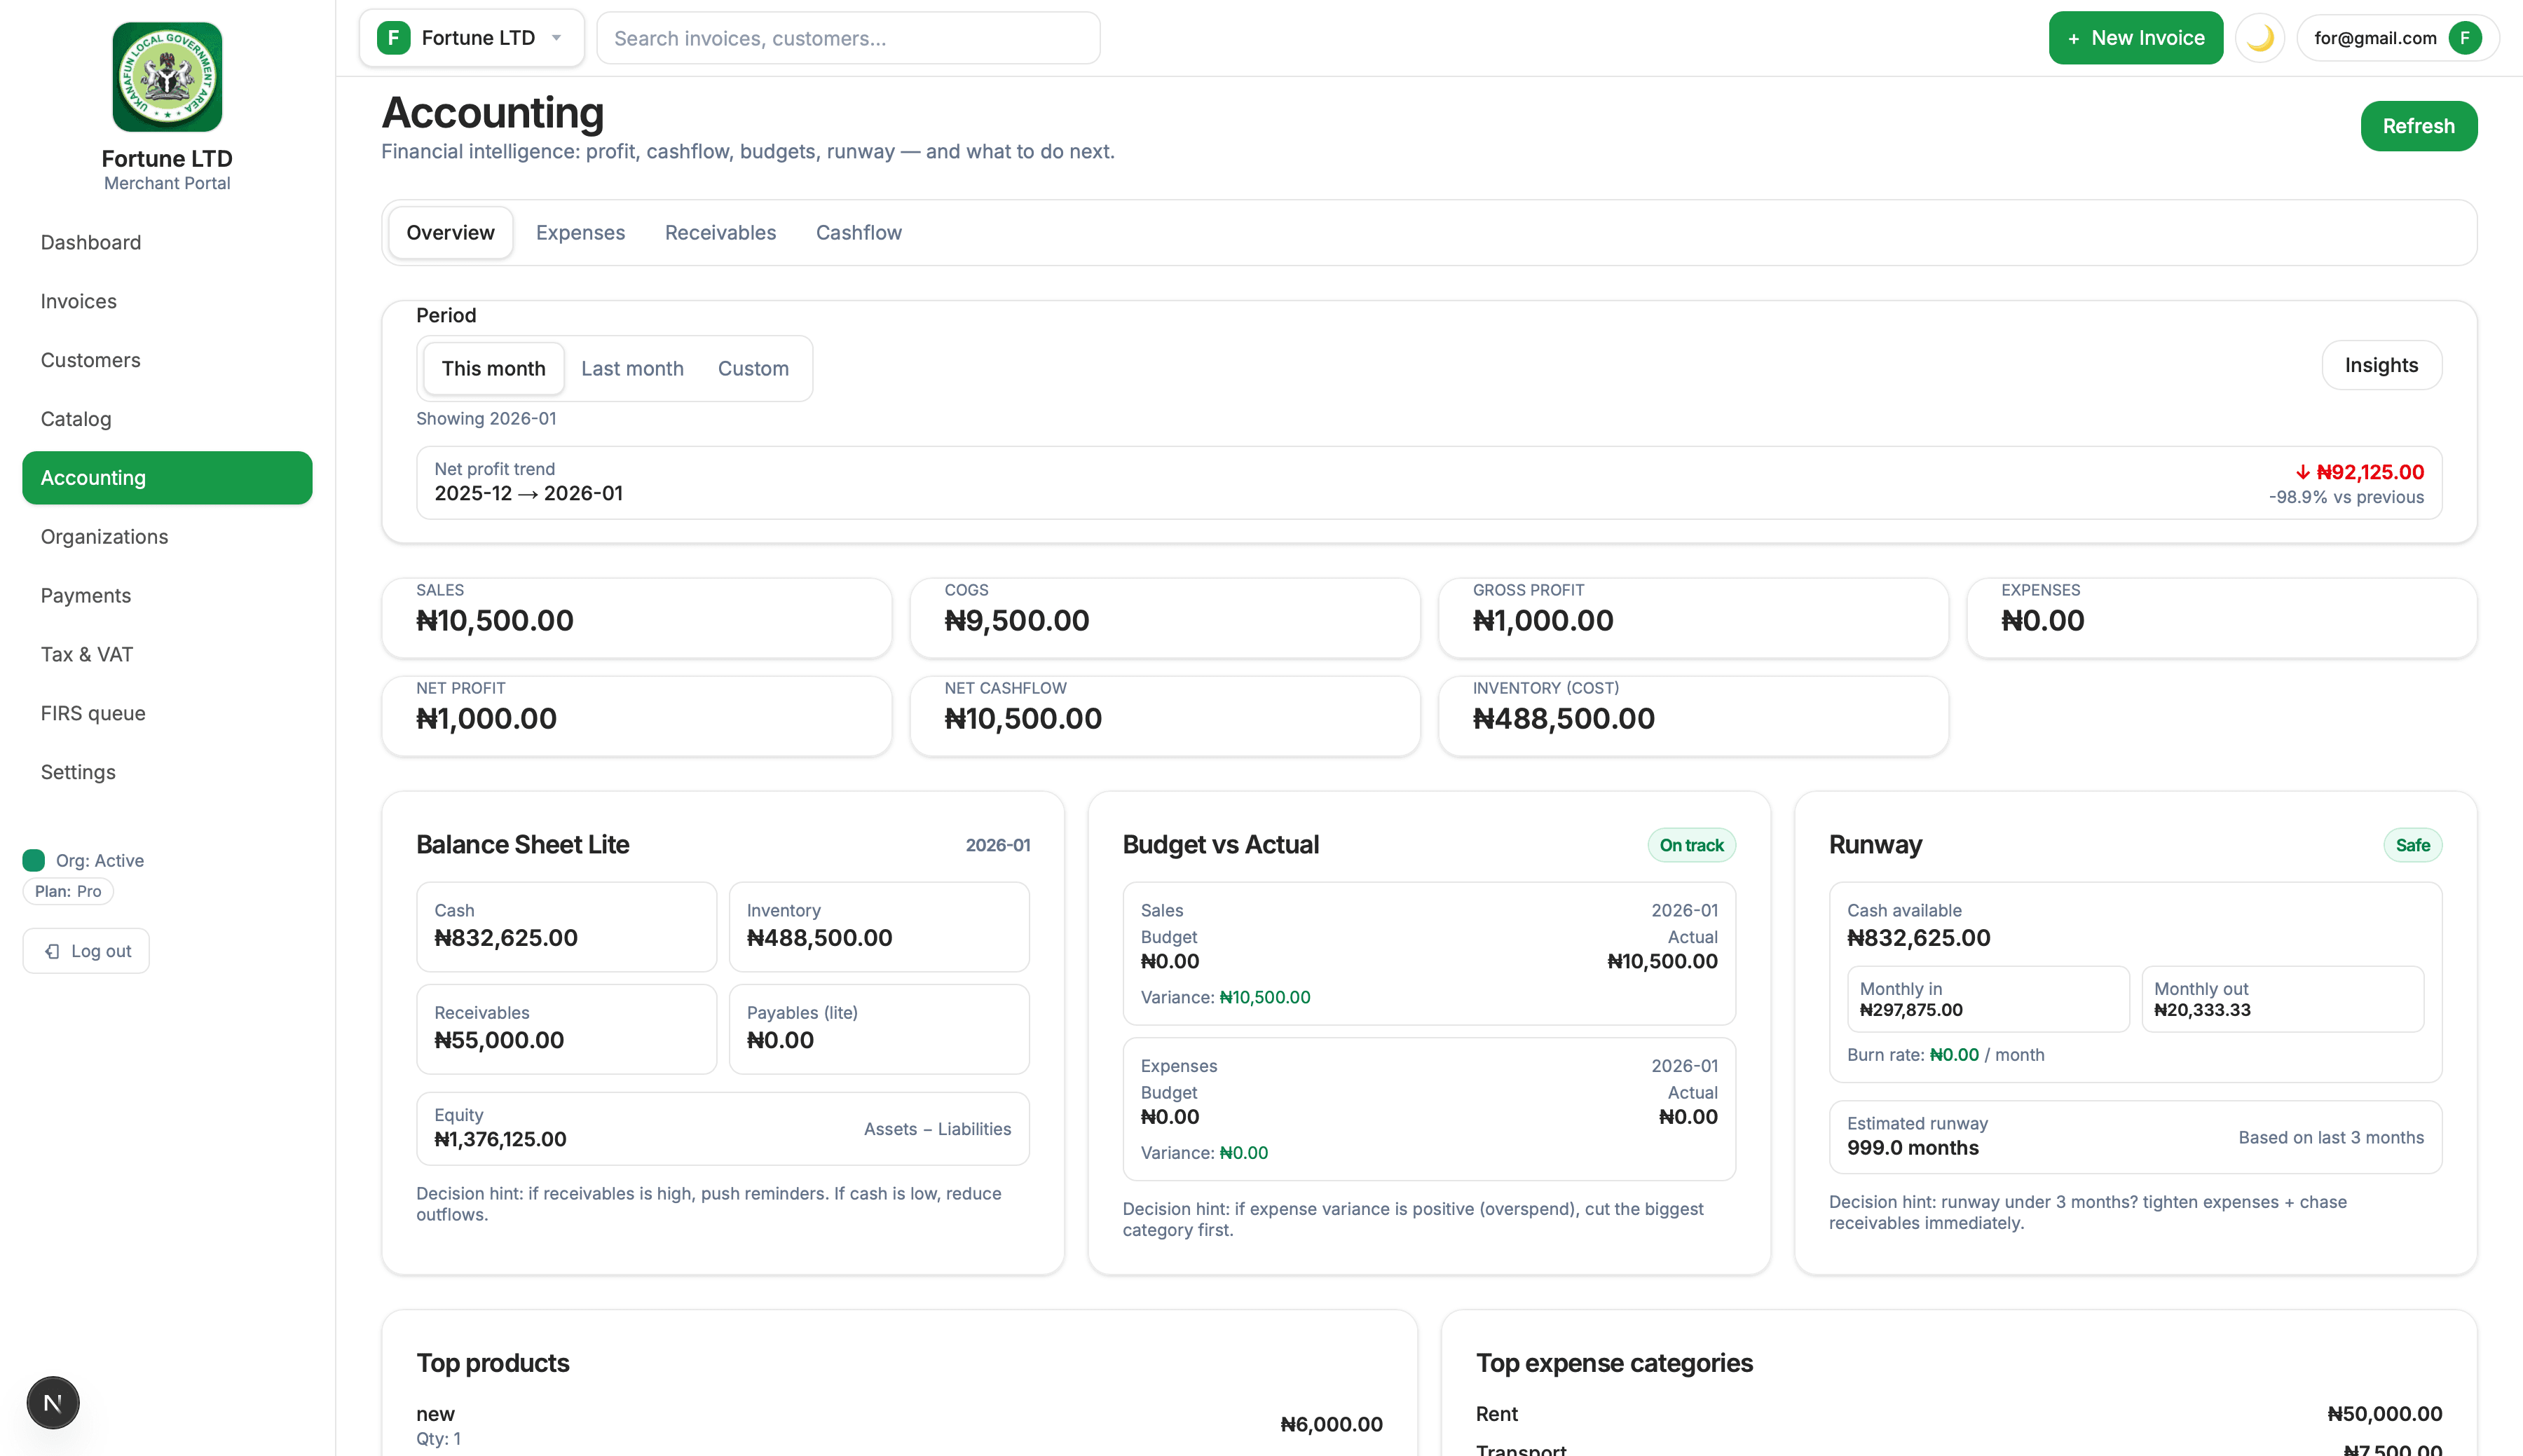Viewport: 2523px width, 1456px height.
Task: Open Tax & VAT in sidebar
Action: [x=87, y=654]
